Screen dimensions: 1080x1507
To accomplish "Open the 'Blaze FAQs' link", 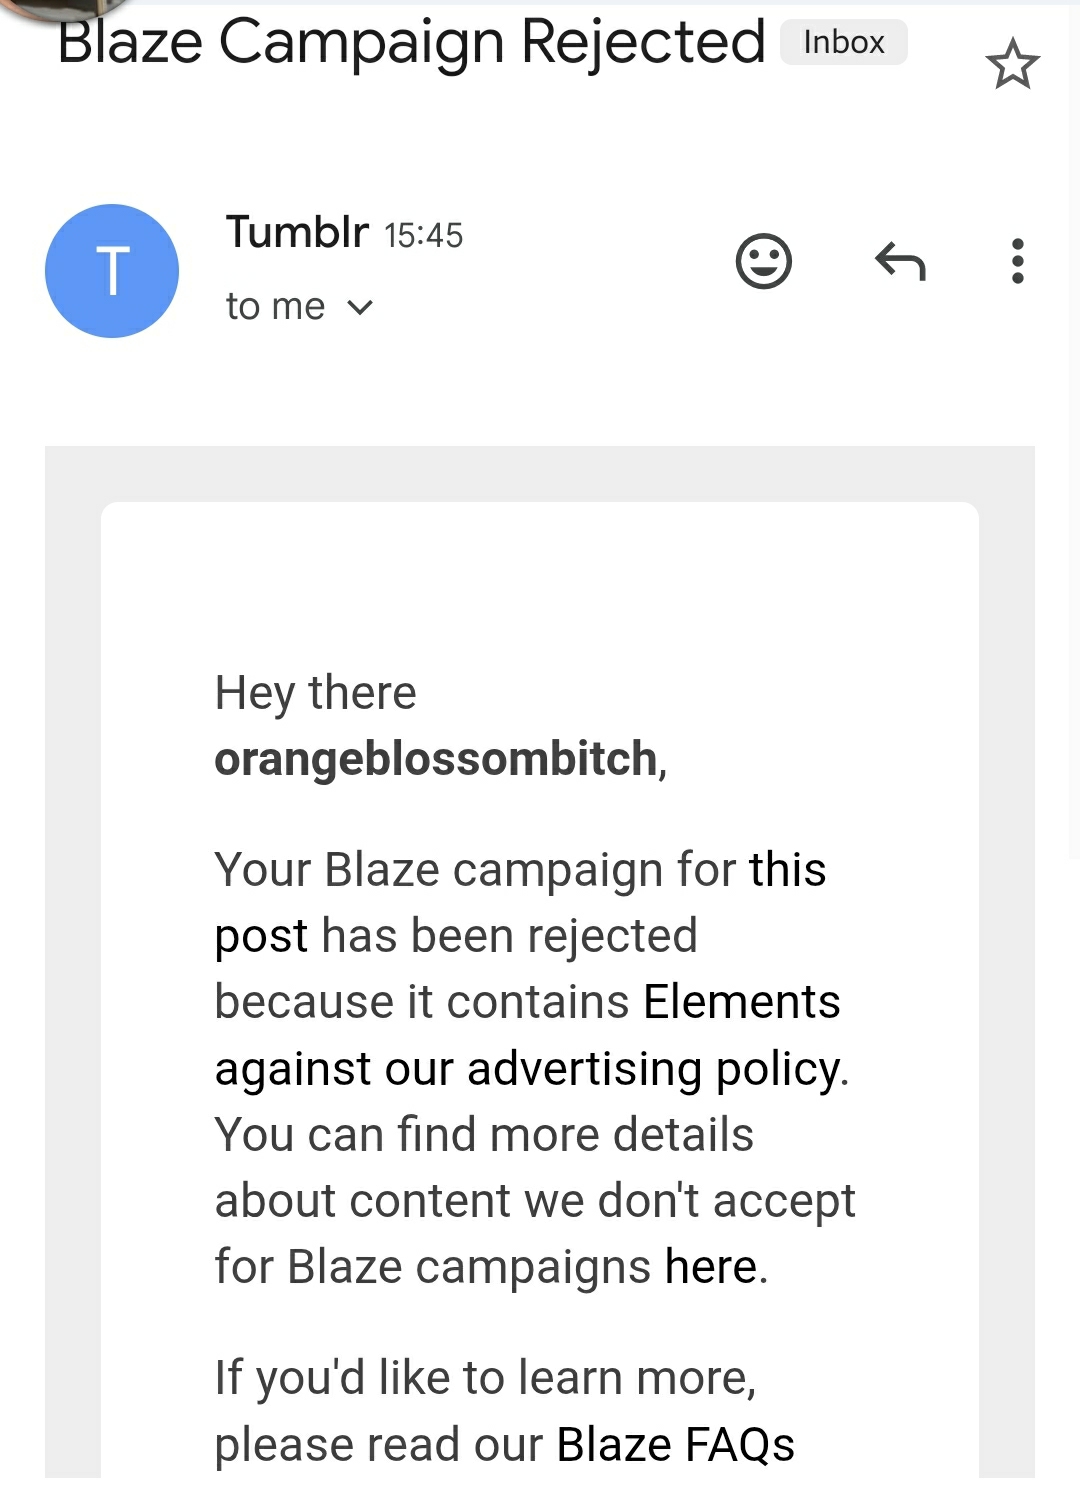I will click(x=675, y=1444).
